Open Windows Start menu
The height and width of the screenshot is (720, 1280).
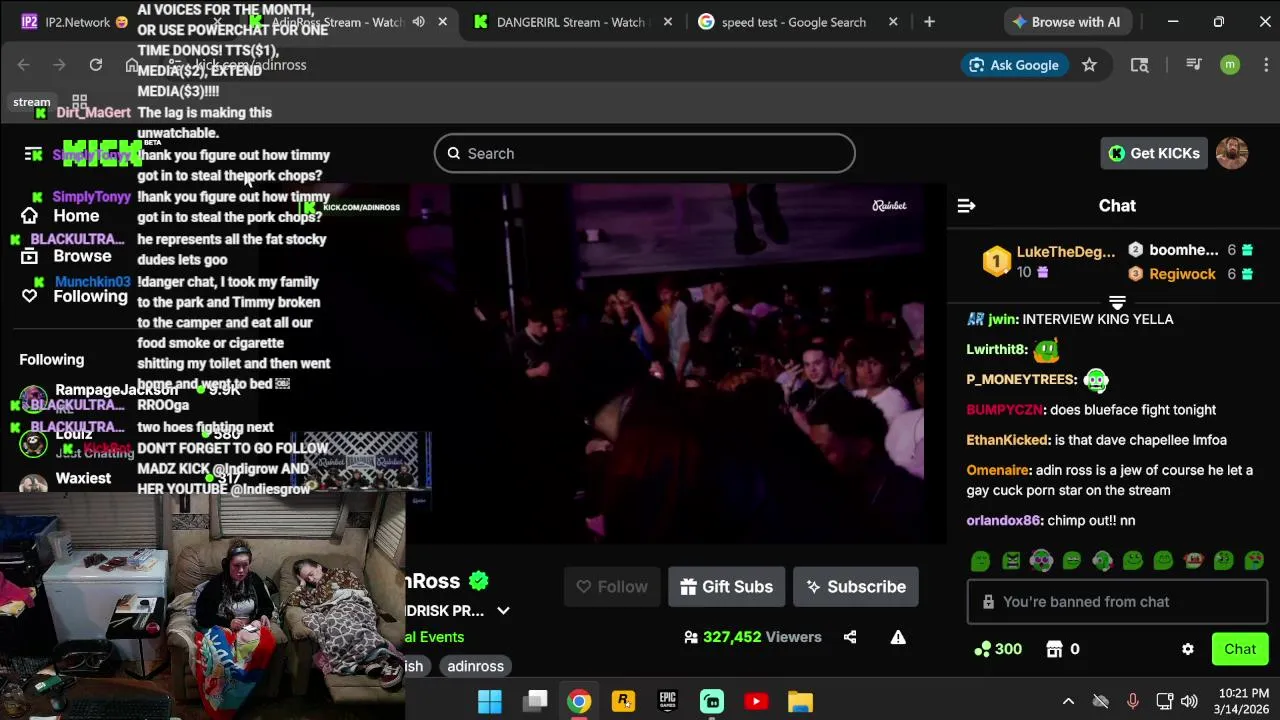pyautogui.click(x=490, y=701)
